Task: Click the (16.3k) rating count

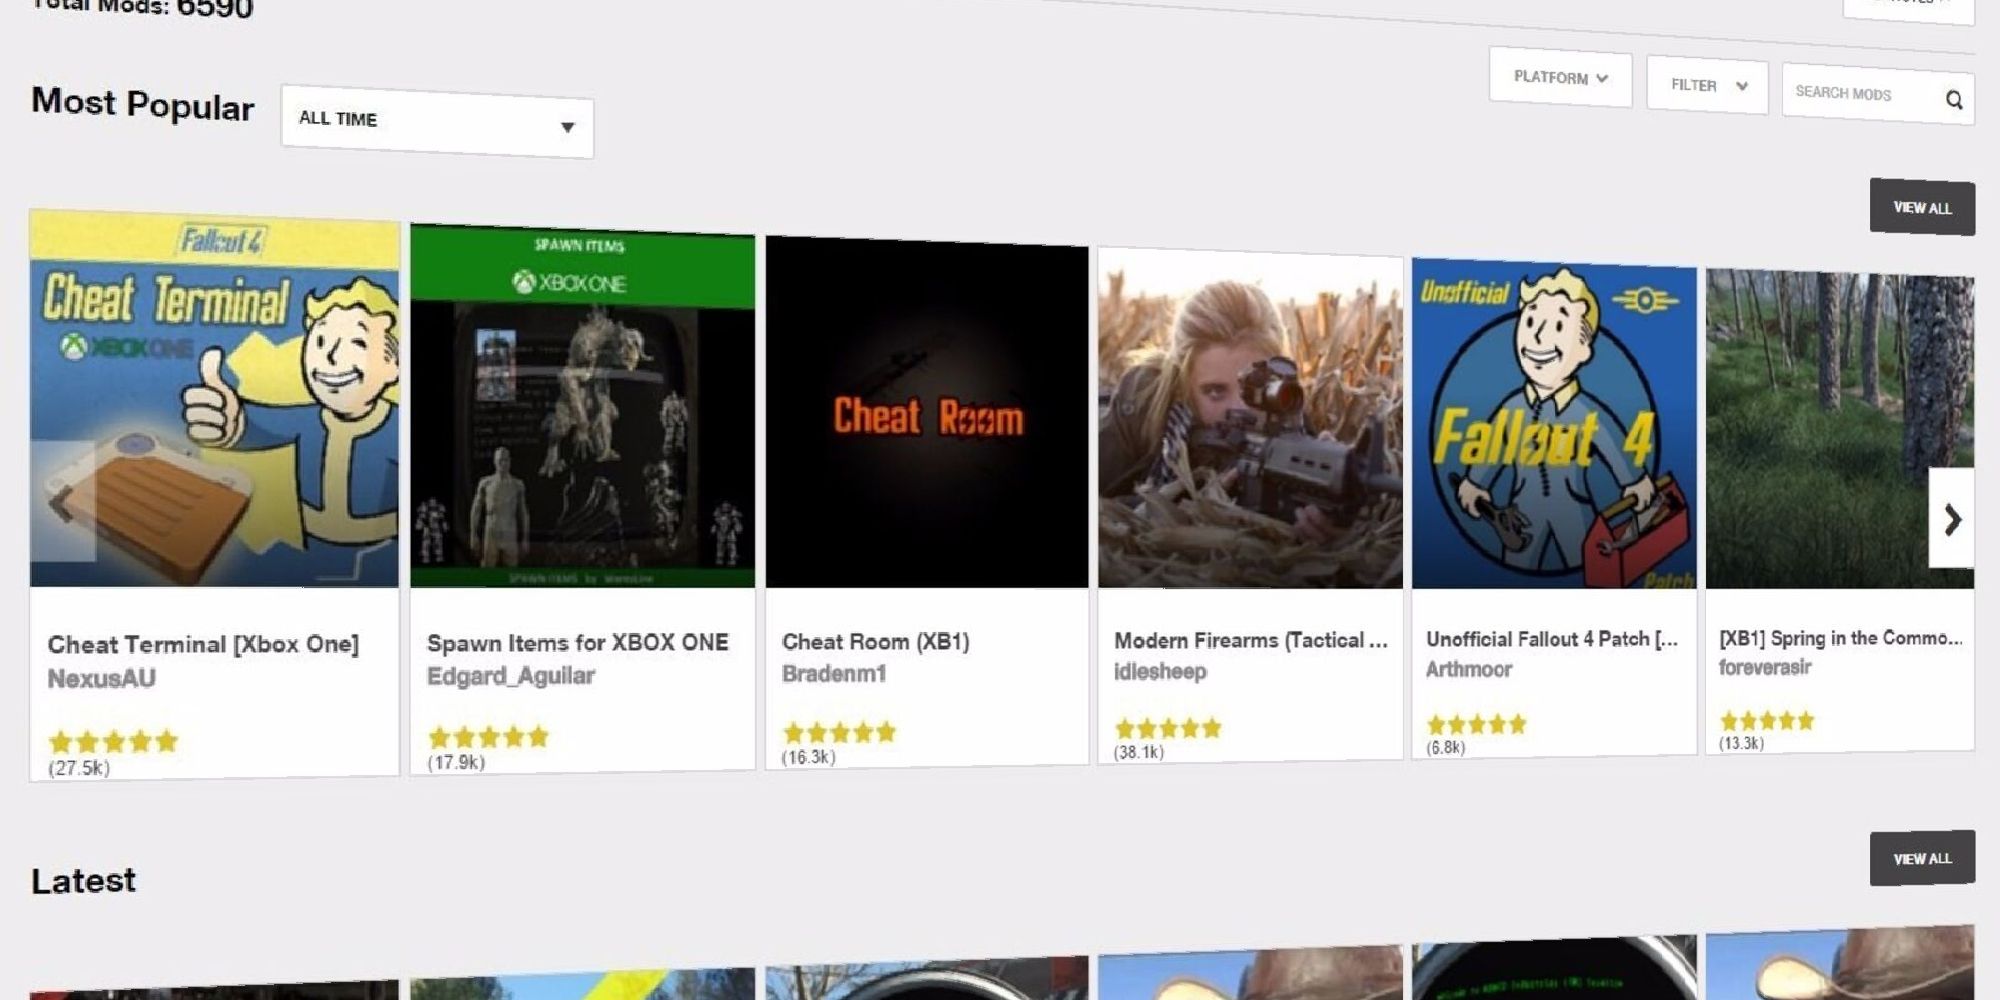Action: 808,757
